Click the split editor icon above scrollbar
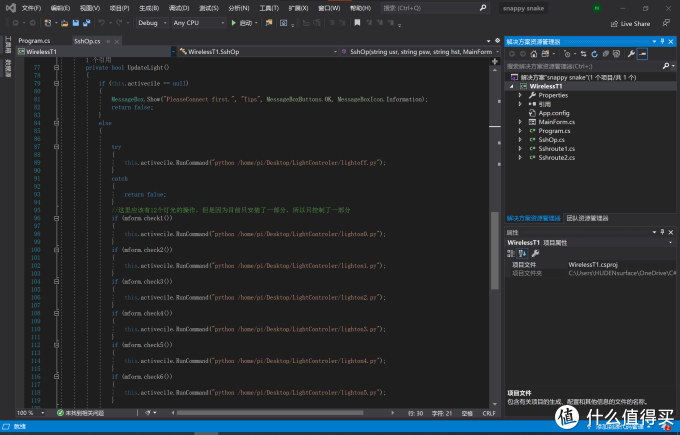The width and height of the screenshot is (680, 435). 494,62
